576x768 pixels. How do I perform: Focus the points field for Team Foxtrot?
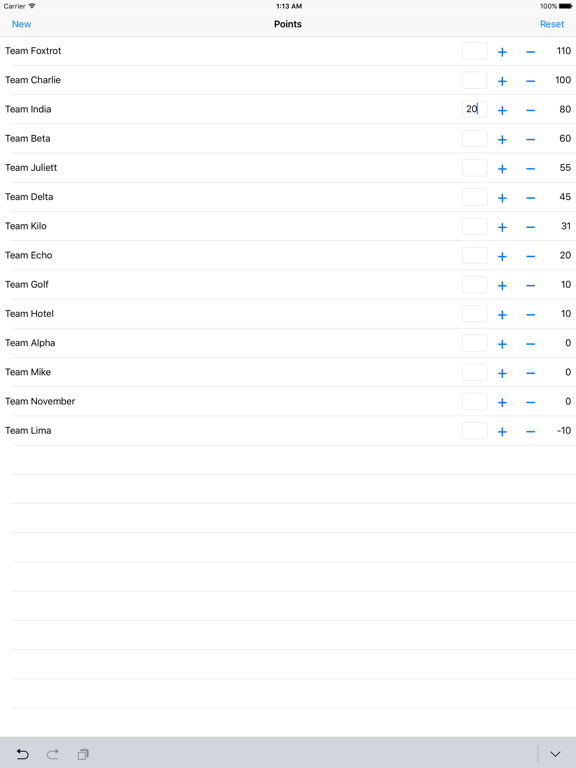click(x=475, y=51)
